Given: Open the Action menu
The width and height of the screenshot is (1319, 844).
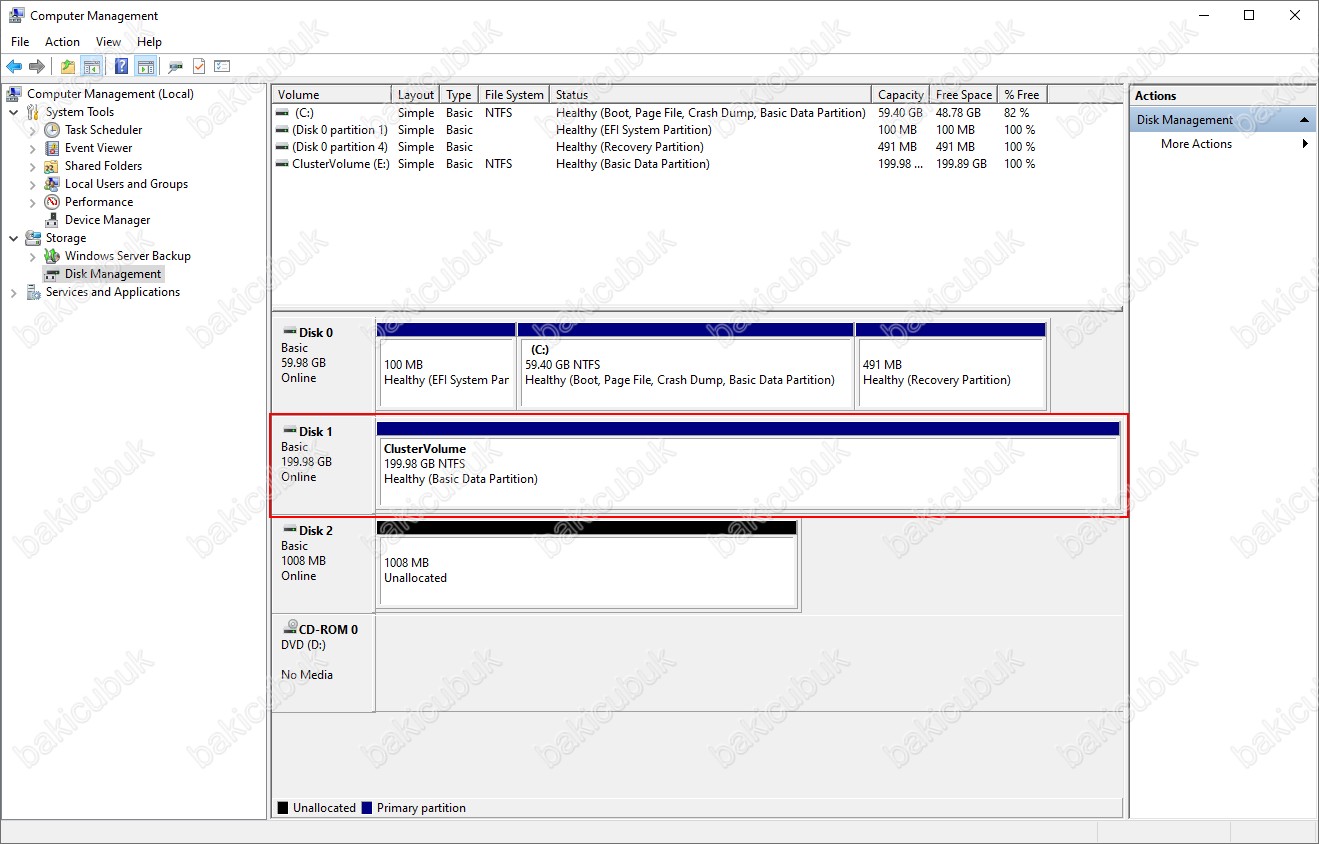Looking at the screenshot, I should pyautogui.click(x=62, y=42).
